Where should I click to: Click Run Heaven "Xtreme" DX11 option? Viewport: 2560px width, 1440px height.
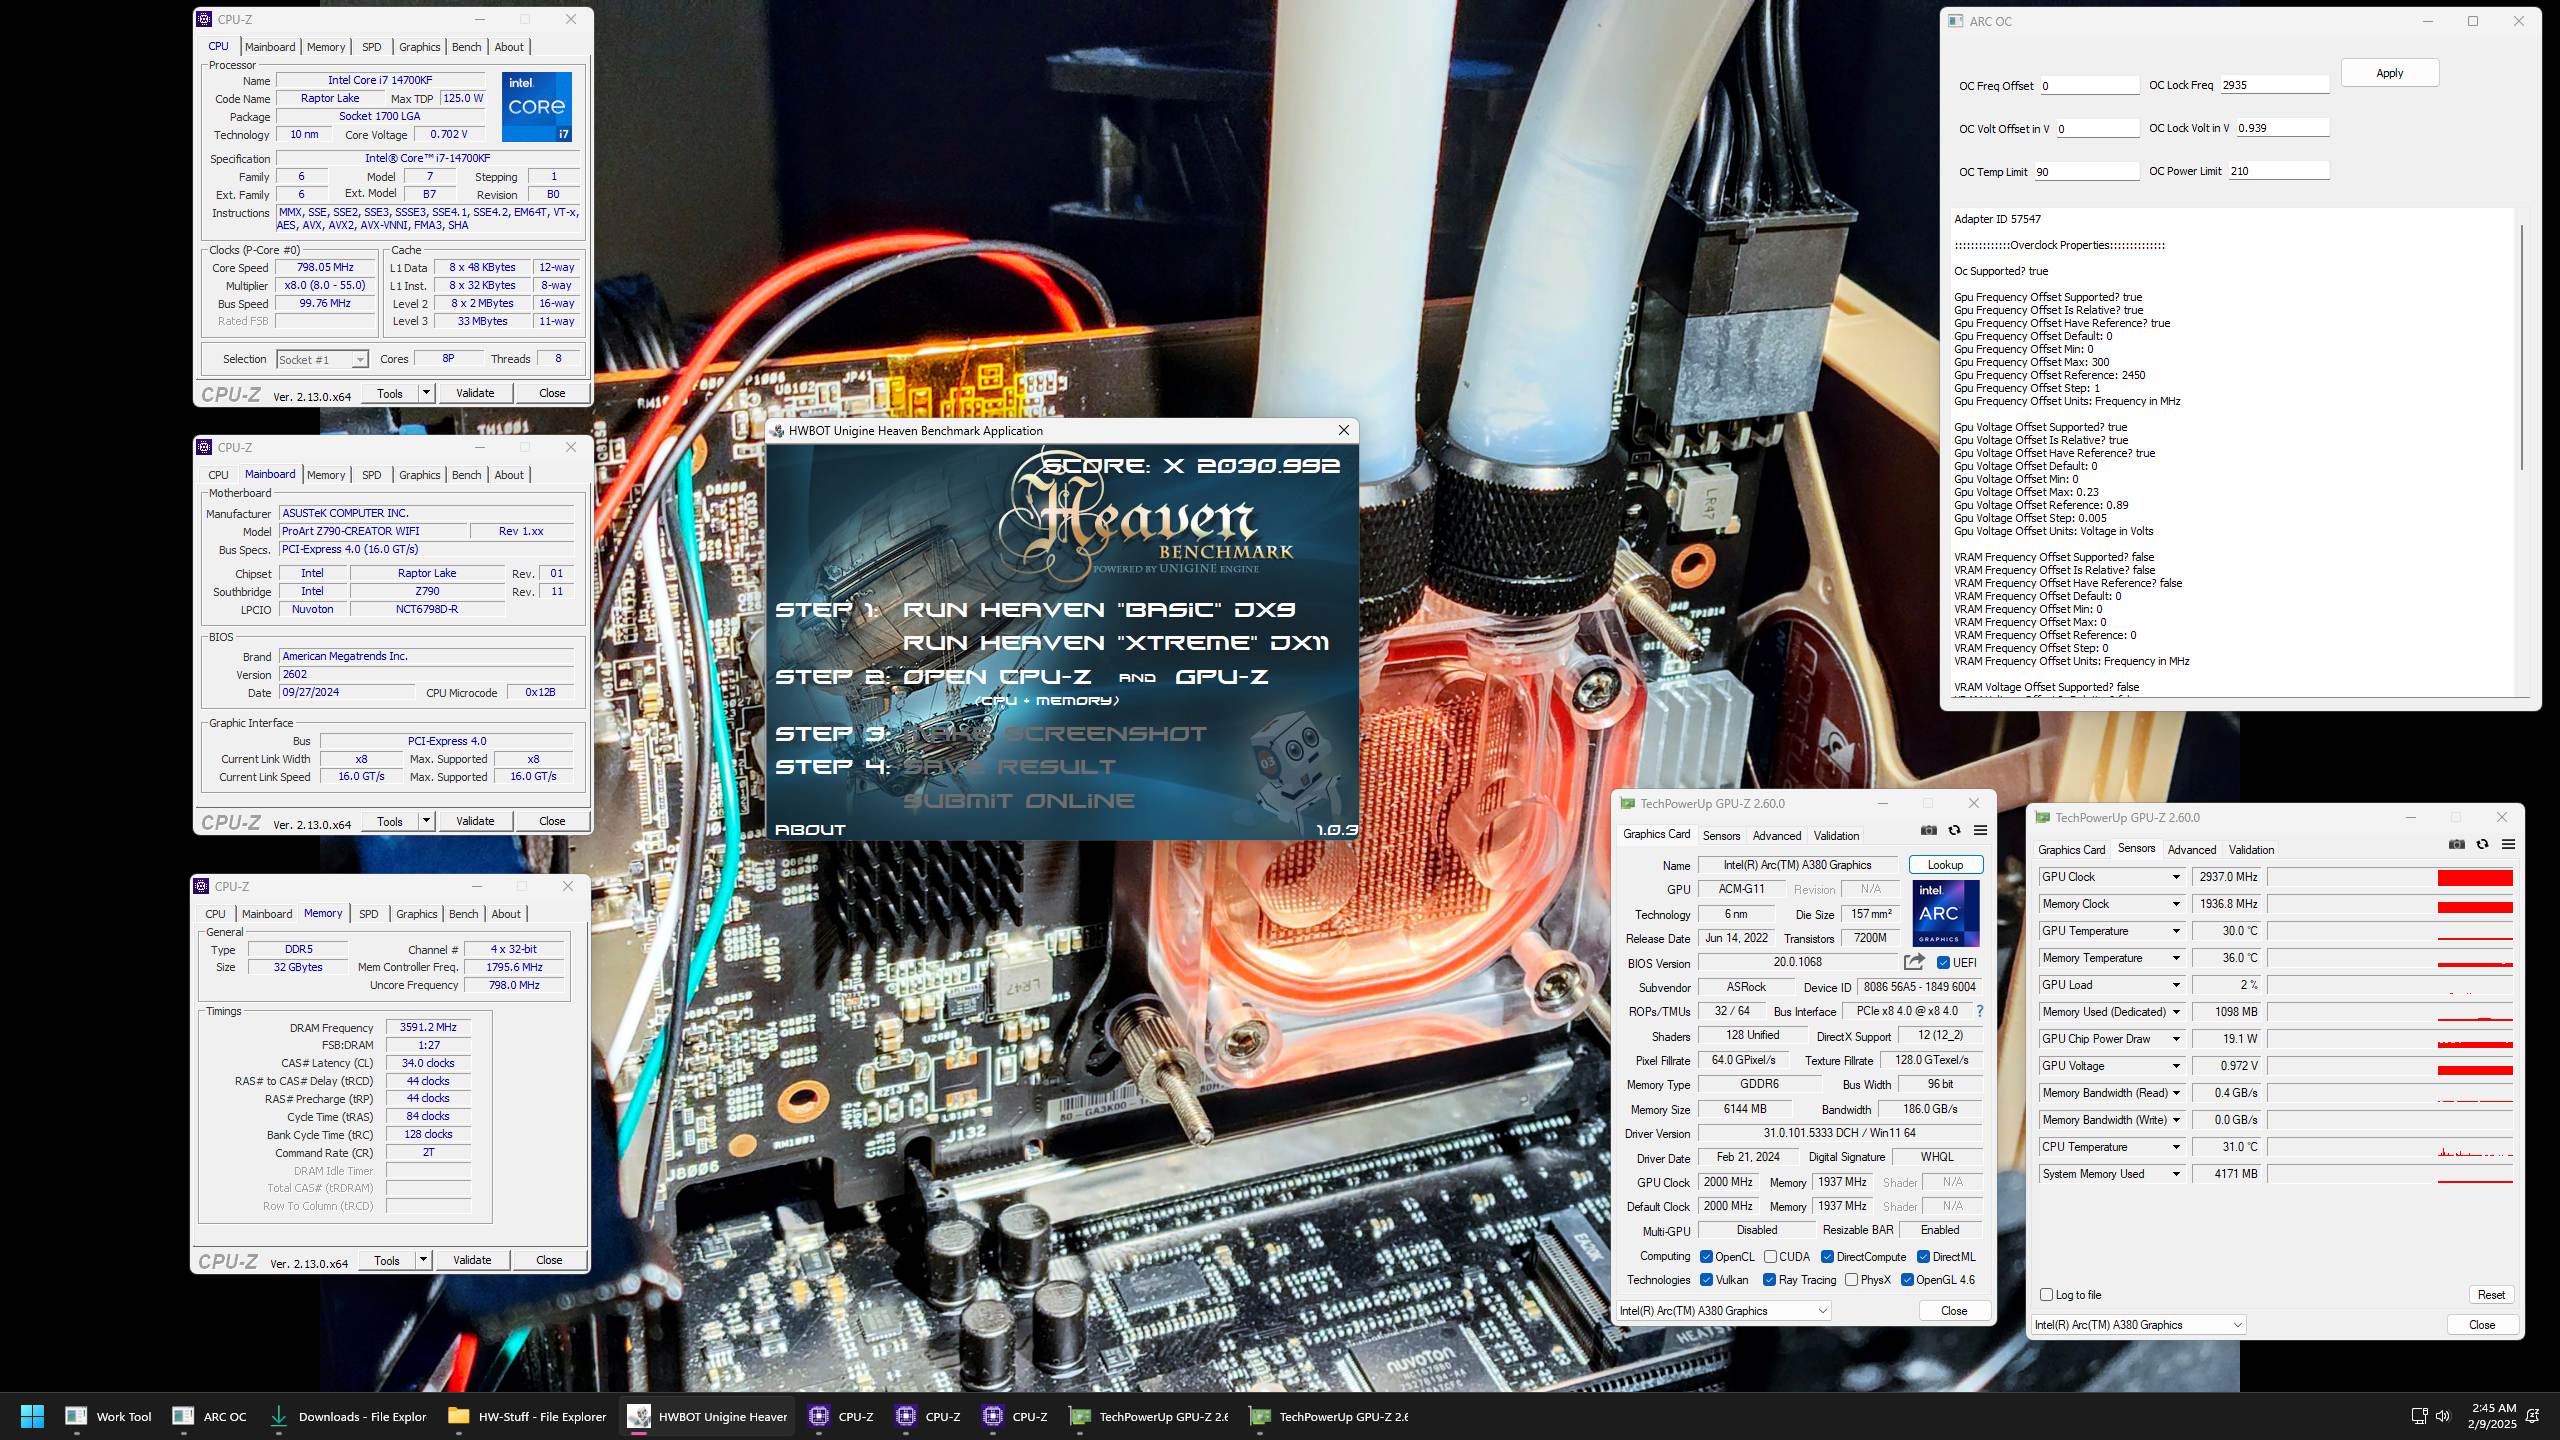click(x=1116, y=643)
